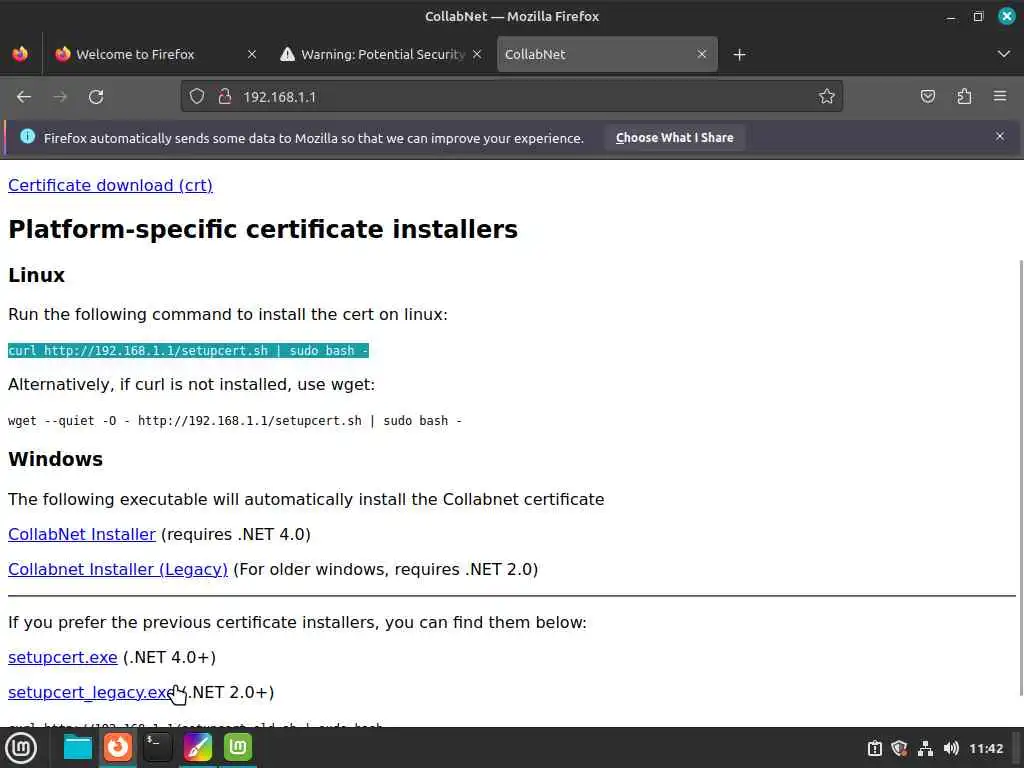Screen dimensions: 1024x768
Task: Go back to the previous page
Action: pos(24,97)
